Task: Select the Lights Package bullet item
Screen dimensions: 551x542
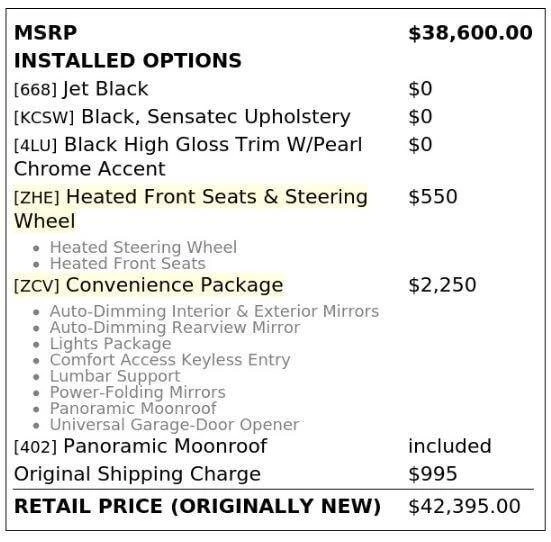Action: point(111,344)
